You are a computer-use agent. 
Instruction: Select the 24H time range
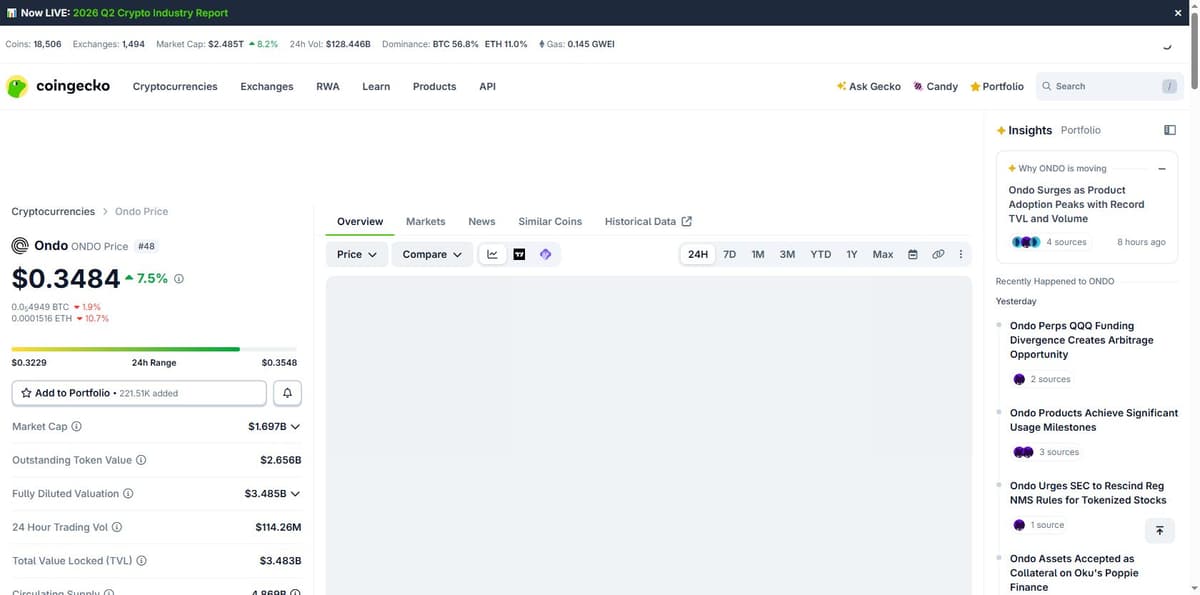click(x=698, y=254)
